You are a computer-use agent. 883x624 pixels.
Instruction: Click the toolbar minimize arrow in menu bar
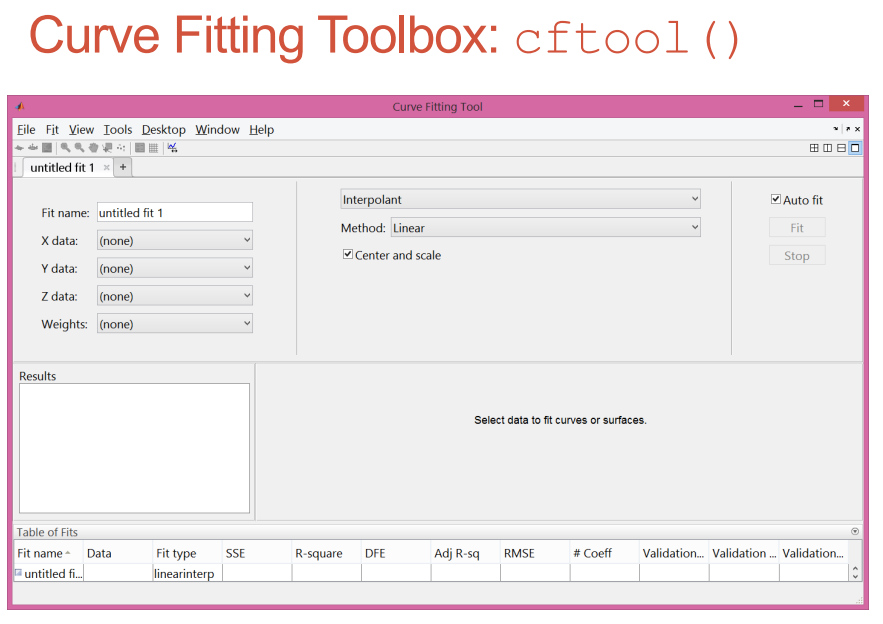coord(836,129)
